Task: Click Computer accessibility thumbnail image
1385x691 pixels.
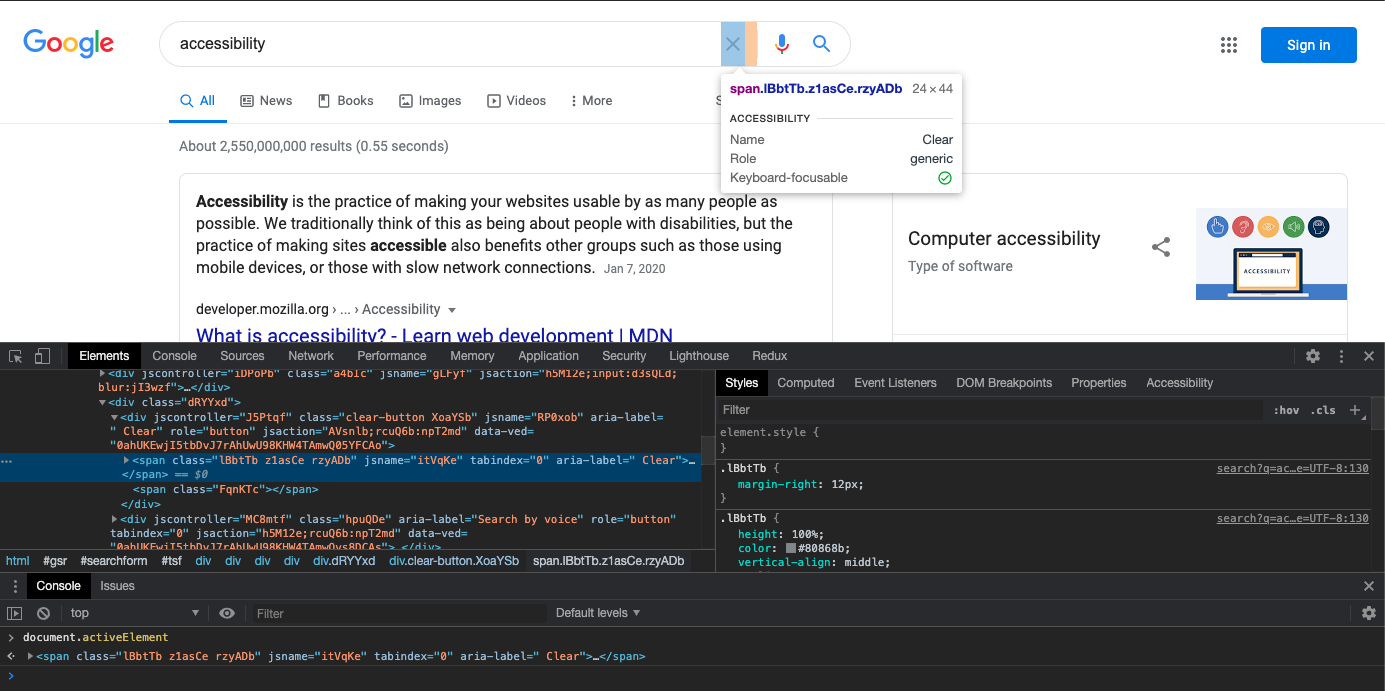Action: click(x=1271, y=254)
